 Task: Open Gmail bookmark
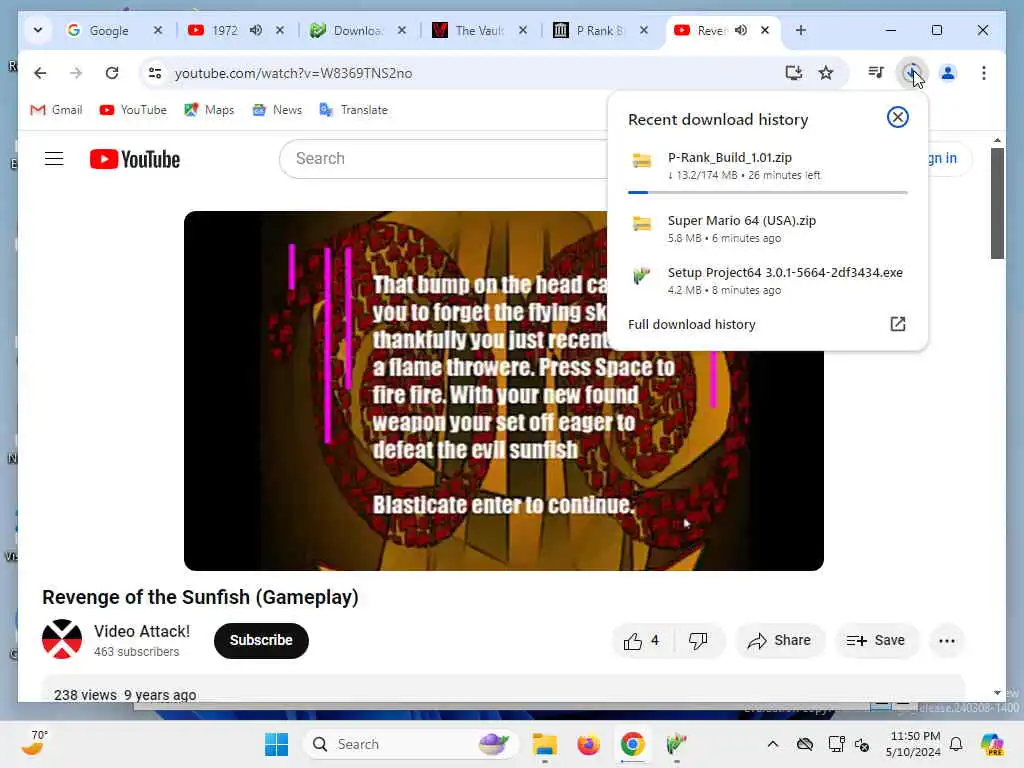pos(56,110)
